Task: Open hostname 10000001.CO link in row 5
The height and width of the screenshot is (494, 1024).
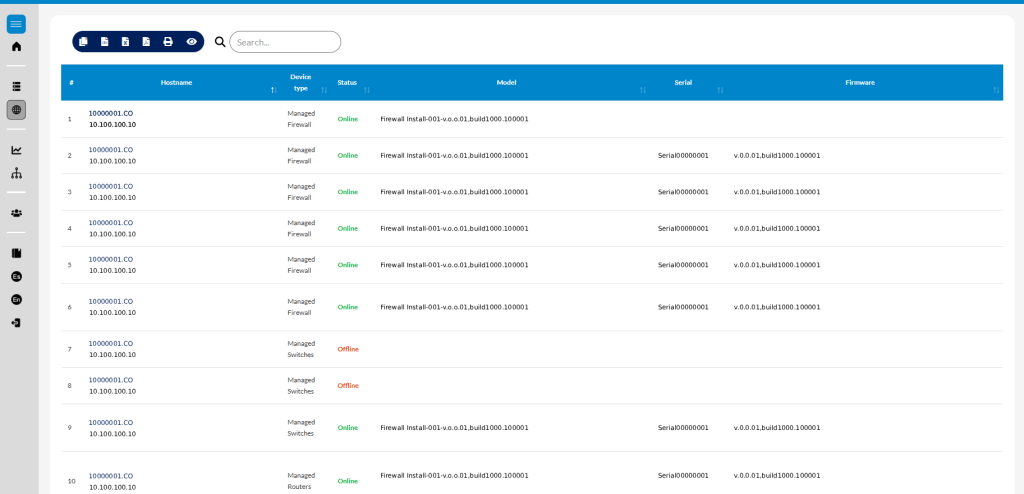Action: click(111, 259)
